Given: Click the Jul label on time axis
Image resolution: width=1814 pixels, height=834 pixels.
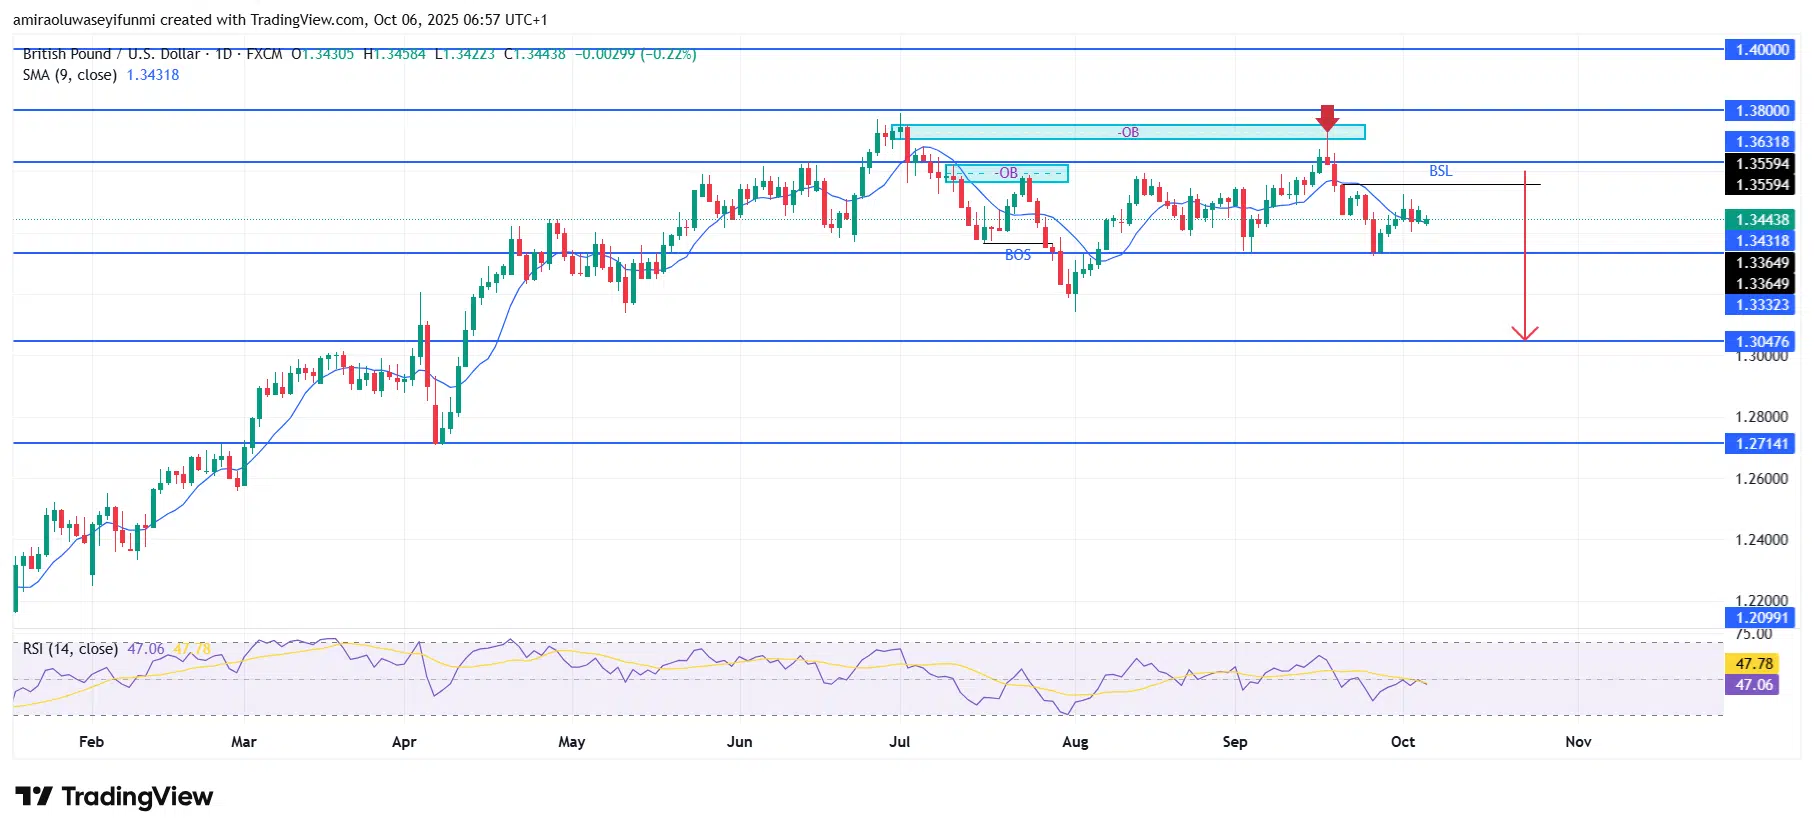Looking at the screenshot, I should coord(899,741).
